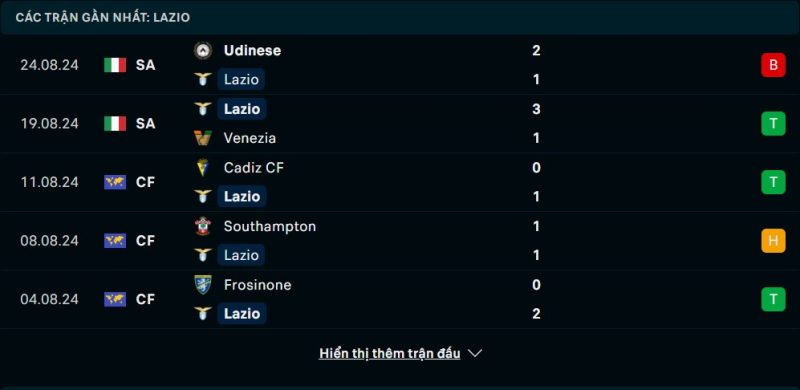Image resolution: width=800 pixels, height=390 pixels.
Task: Click the Italy flag on 24.08.24 row
Action: (115, 65)
